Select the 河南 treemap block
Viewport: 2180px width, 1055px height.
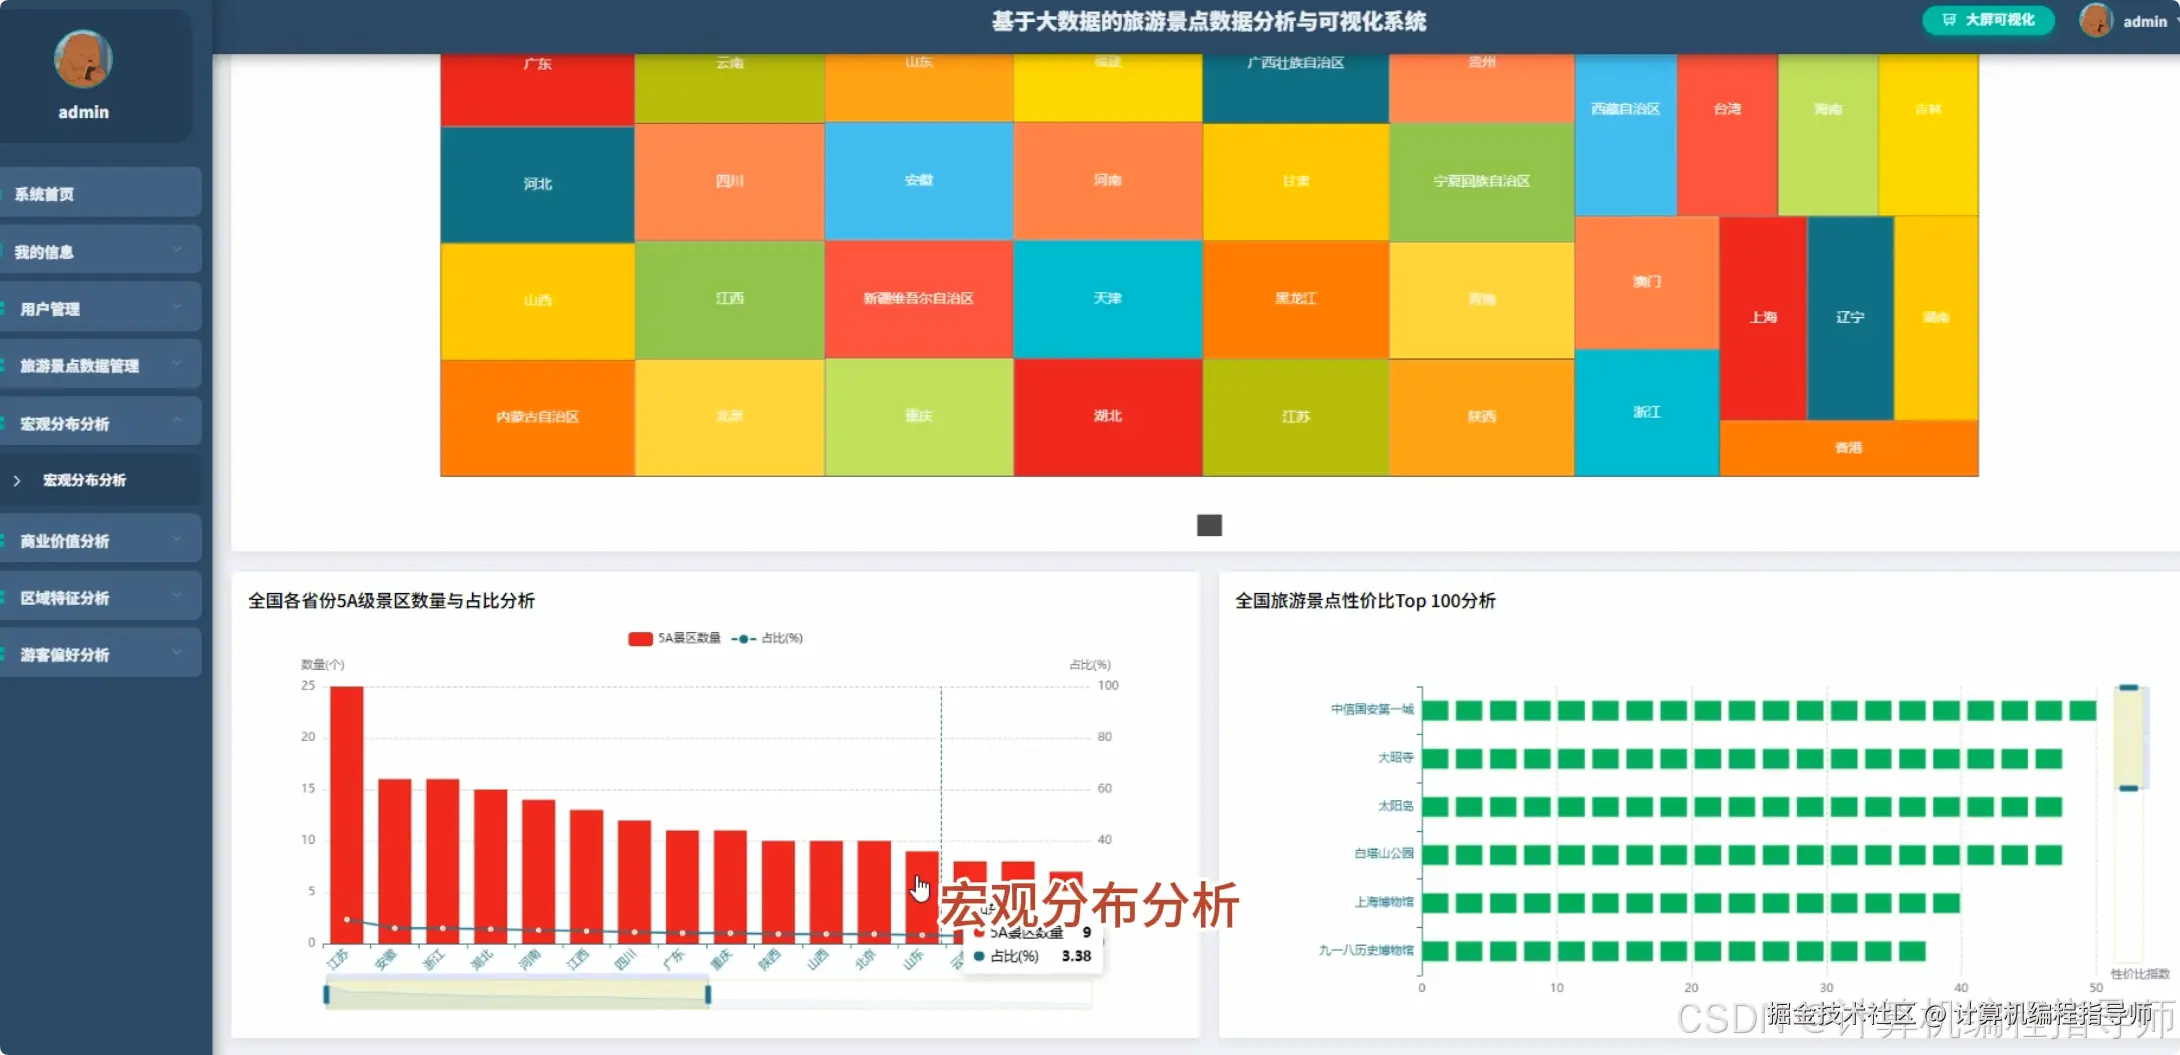(x=1107, y=181)
